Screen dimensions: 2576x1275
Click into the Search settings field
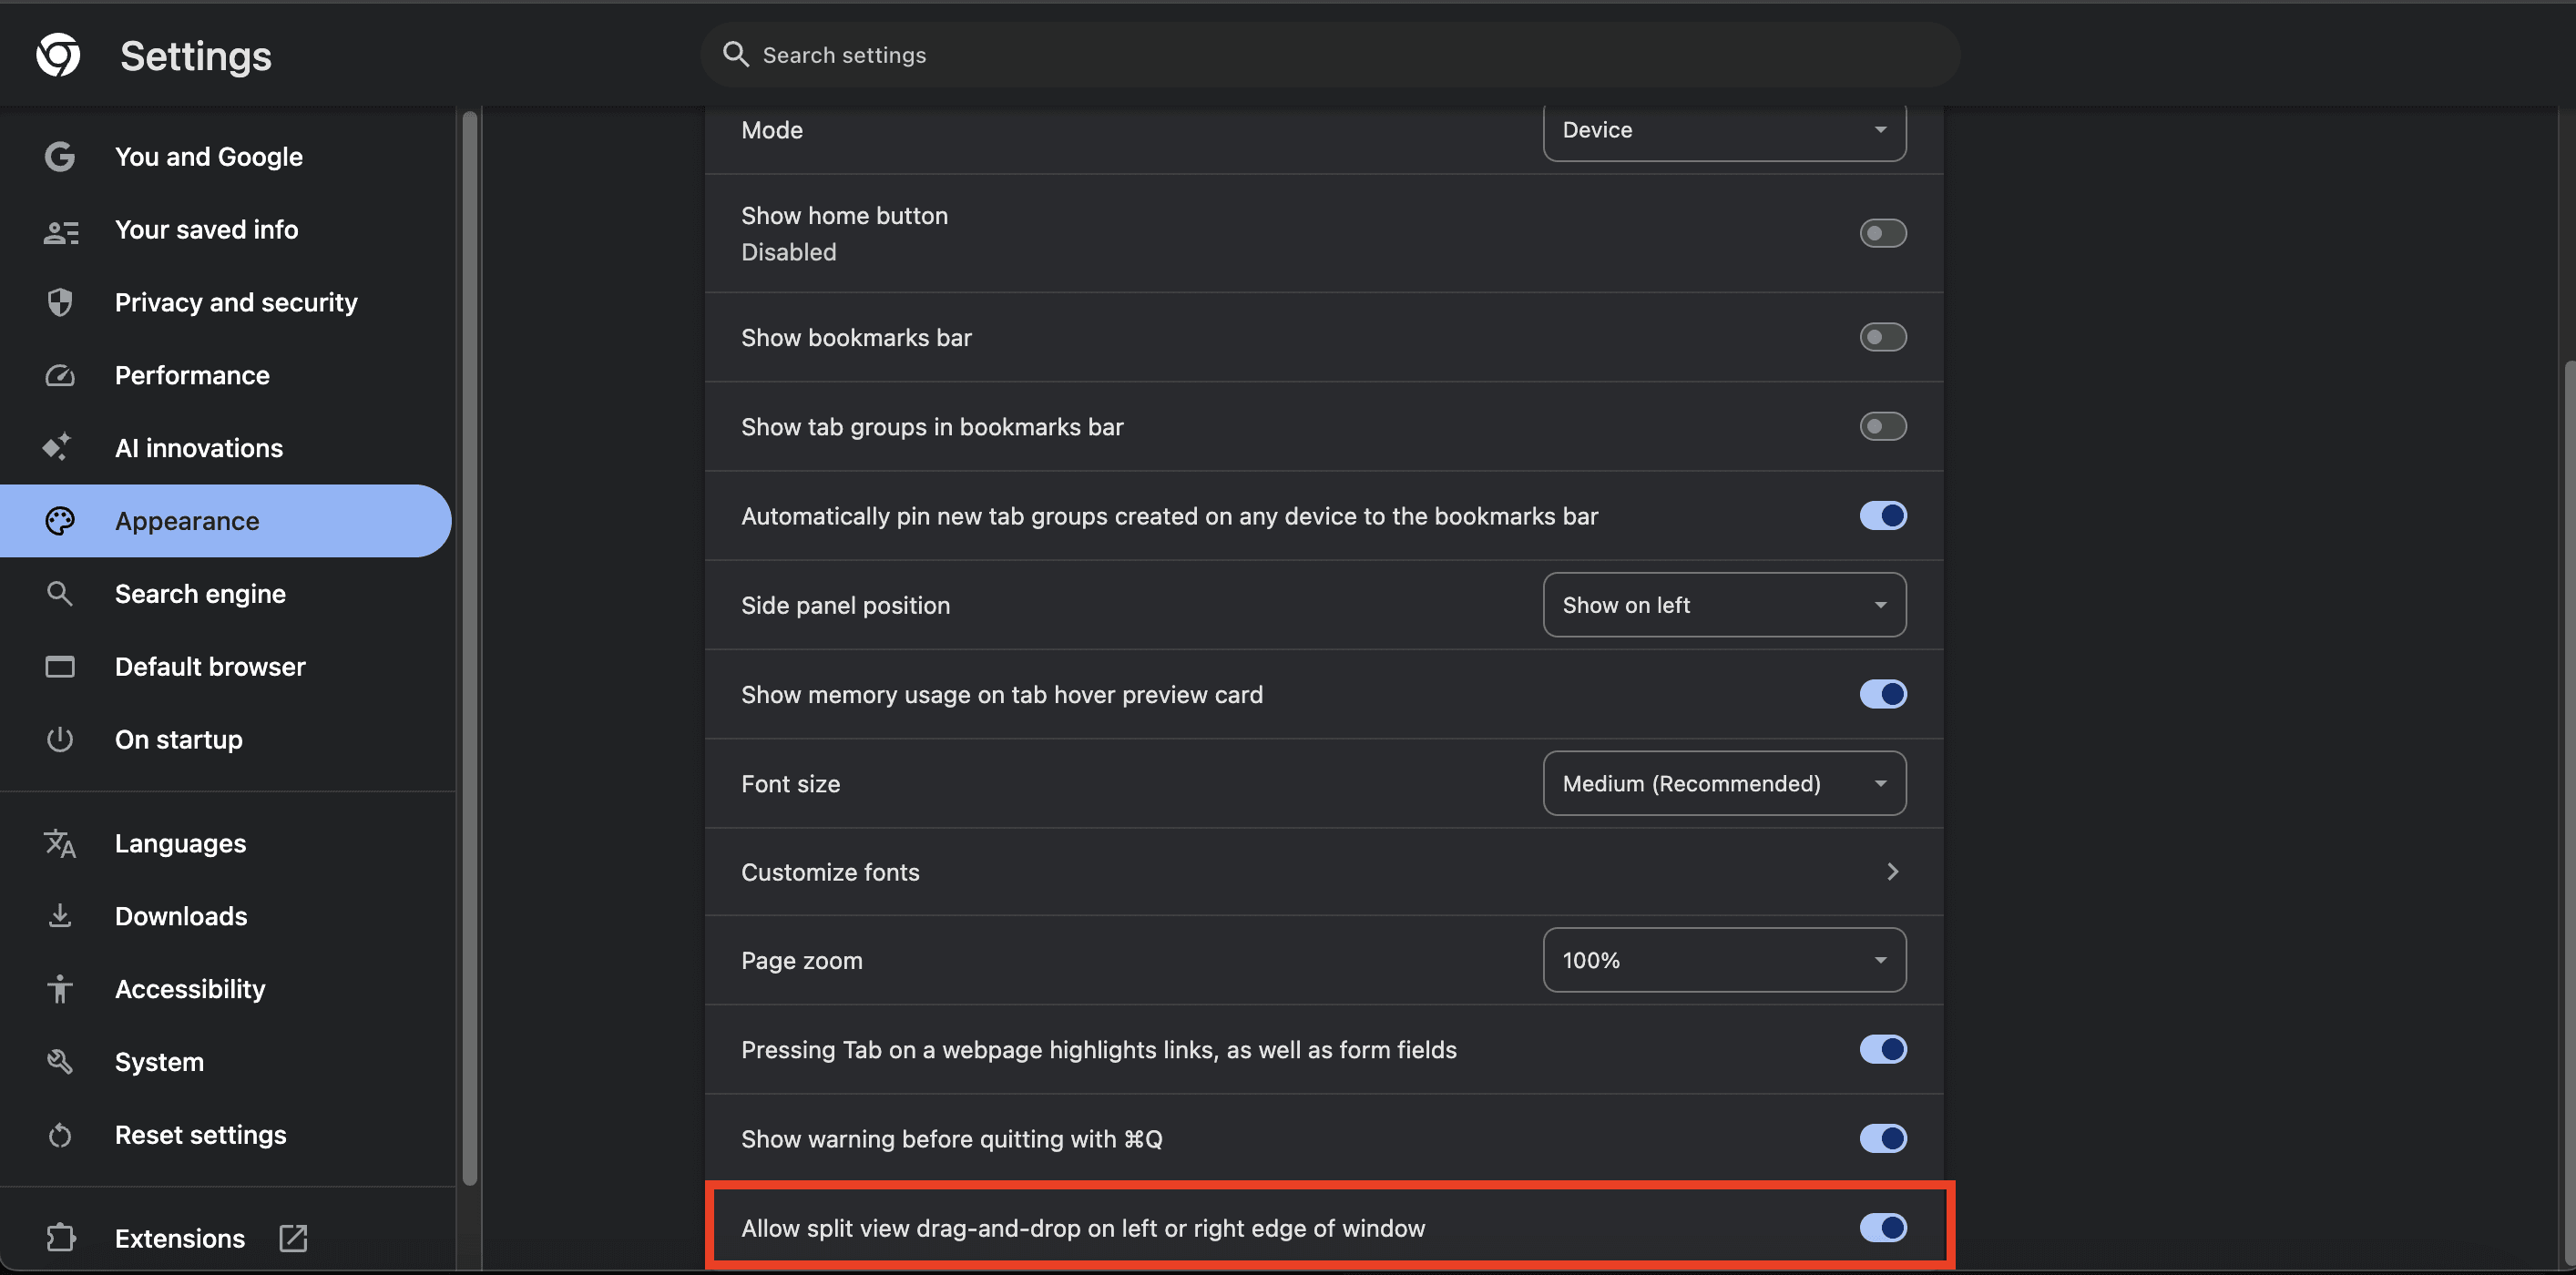click(1330, 55)
